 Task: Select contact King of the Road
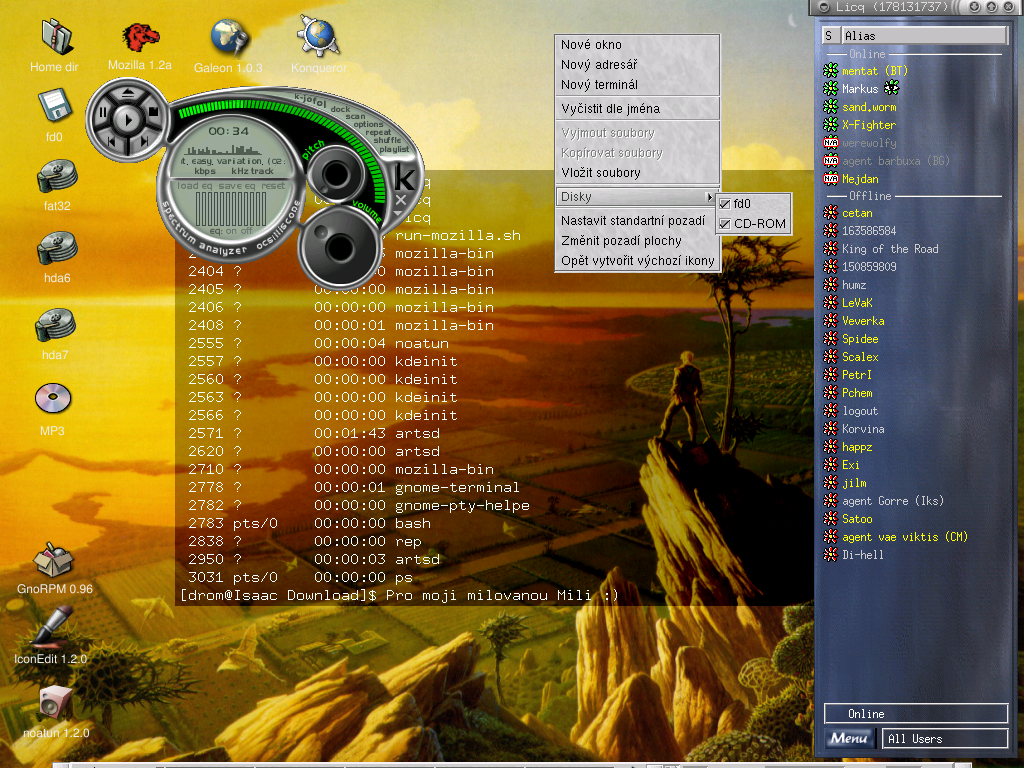click(890, 249)
